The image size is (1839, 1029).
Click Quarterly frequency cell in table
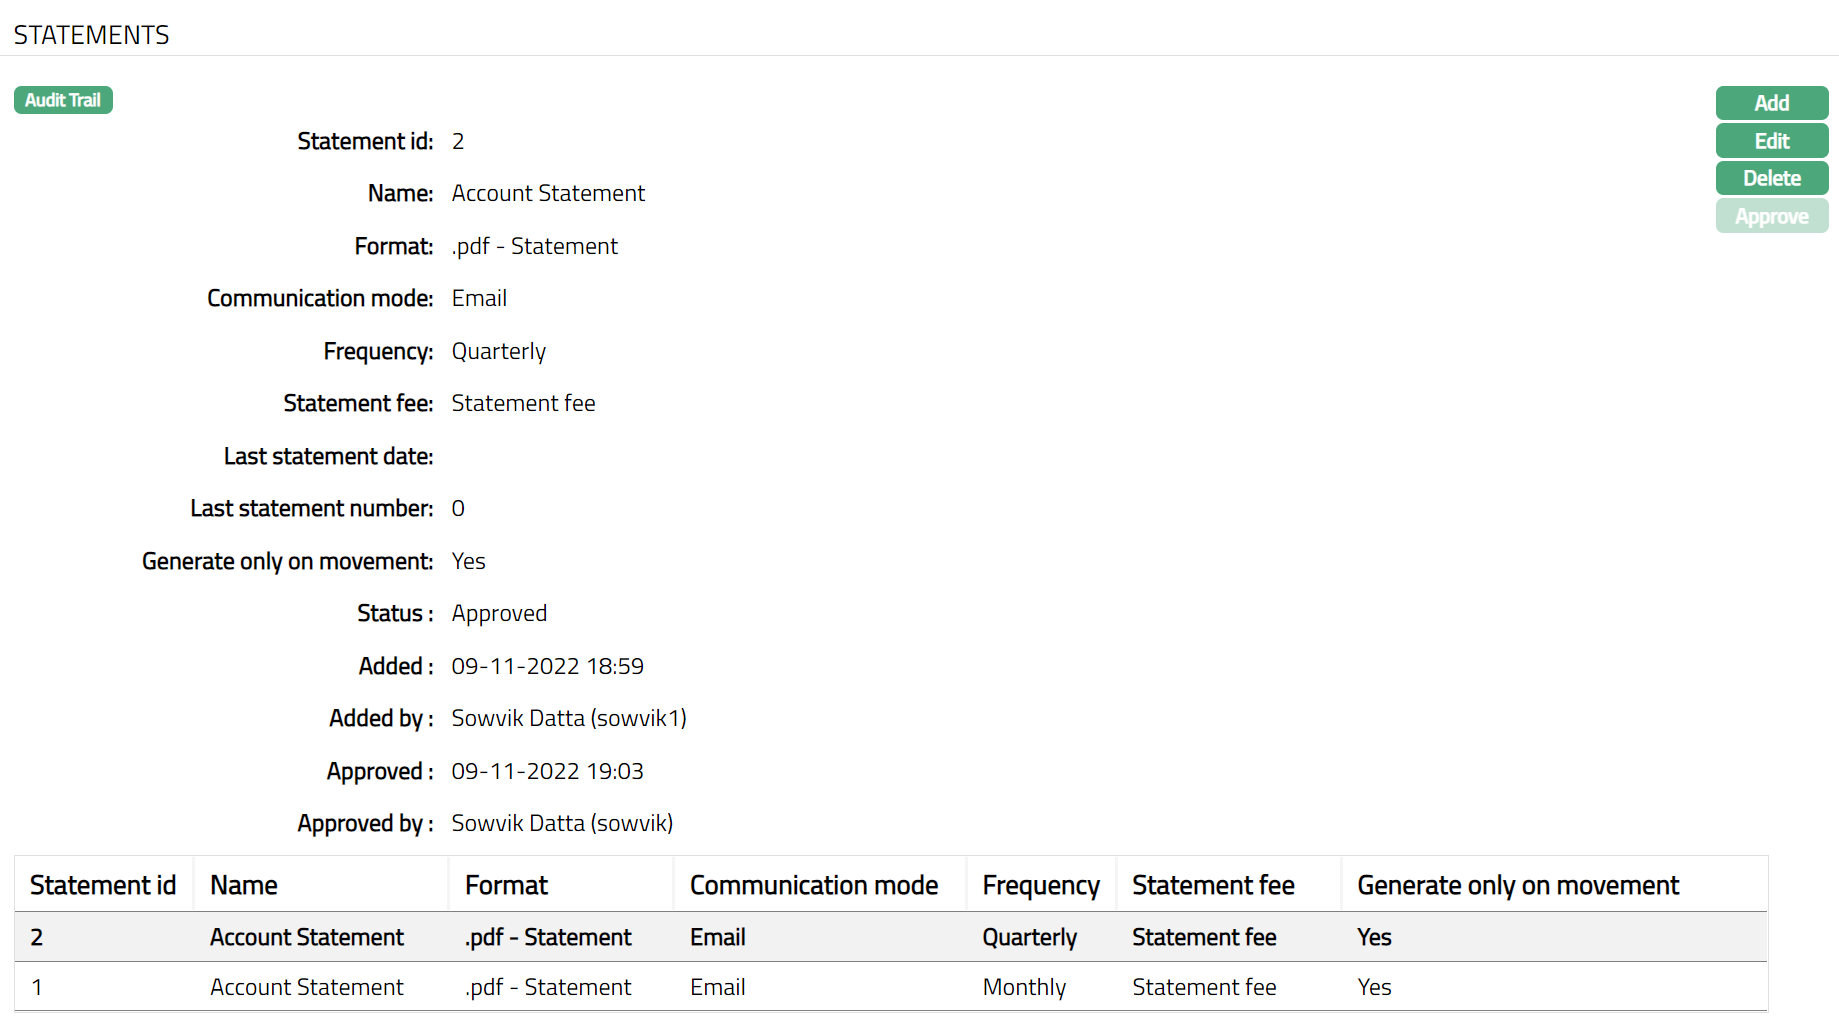(1029, 937)
